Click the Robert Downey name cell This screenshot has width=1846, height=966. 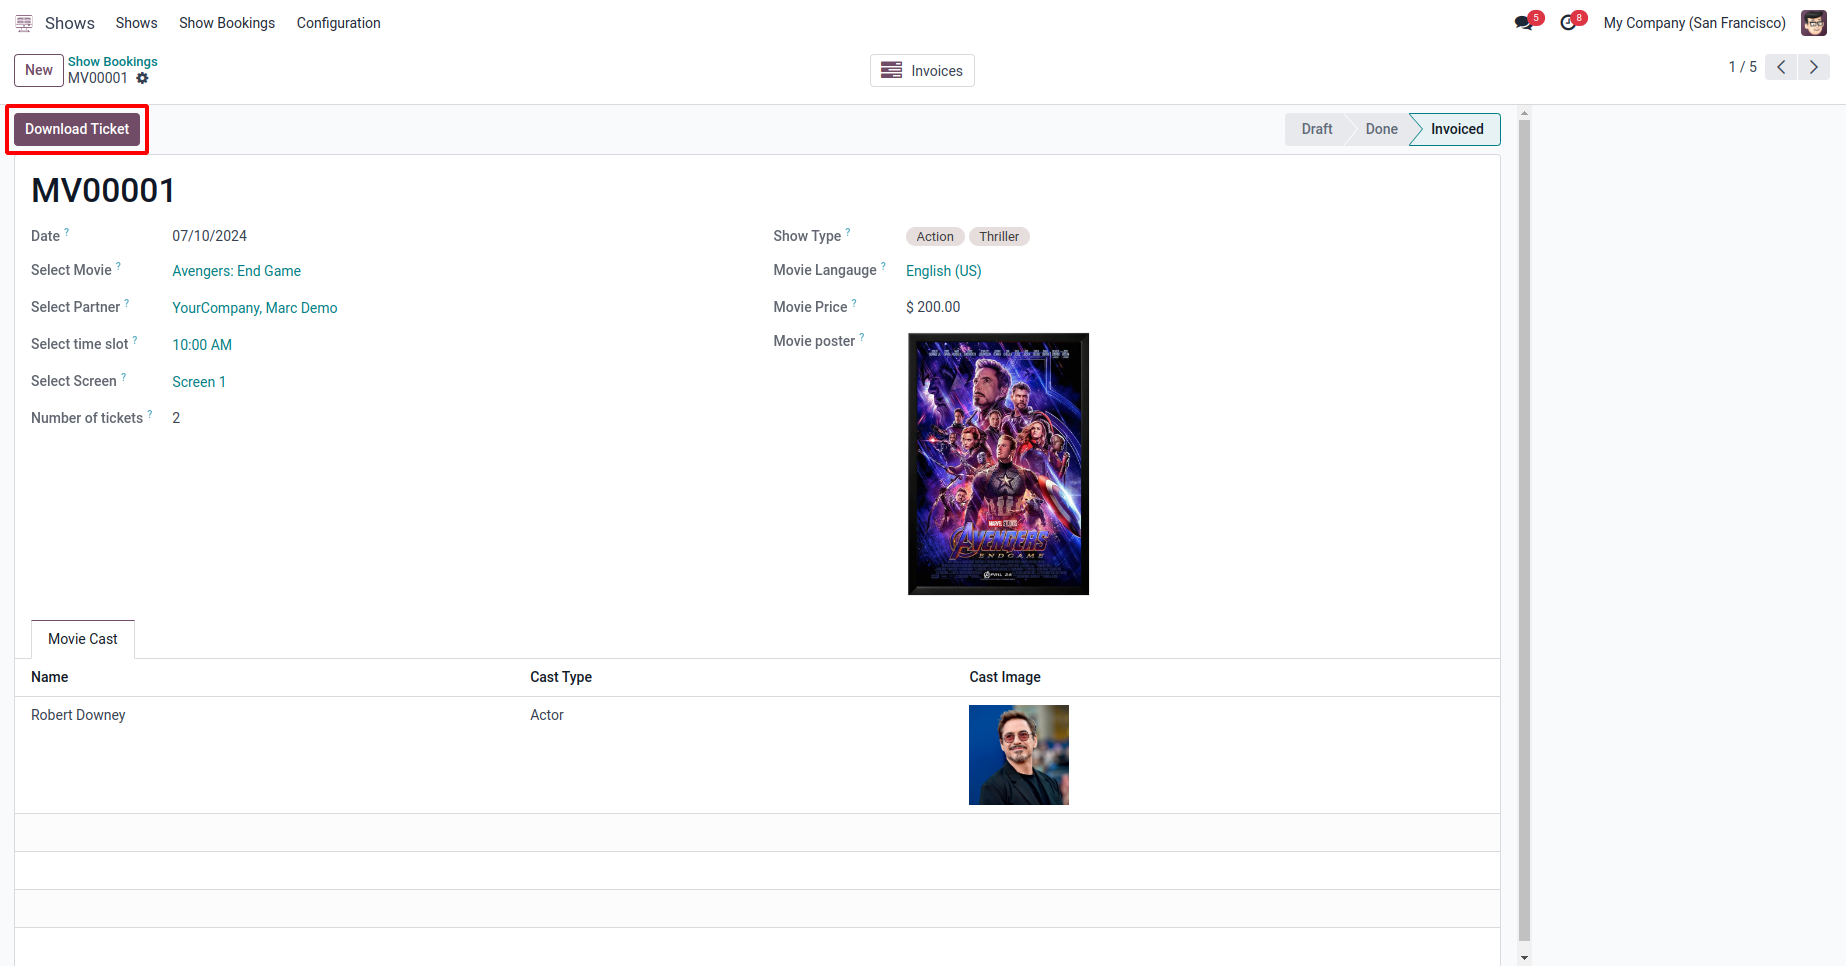pyautogui.click(x=78, y=715)
